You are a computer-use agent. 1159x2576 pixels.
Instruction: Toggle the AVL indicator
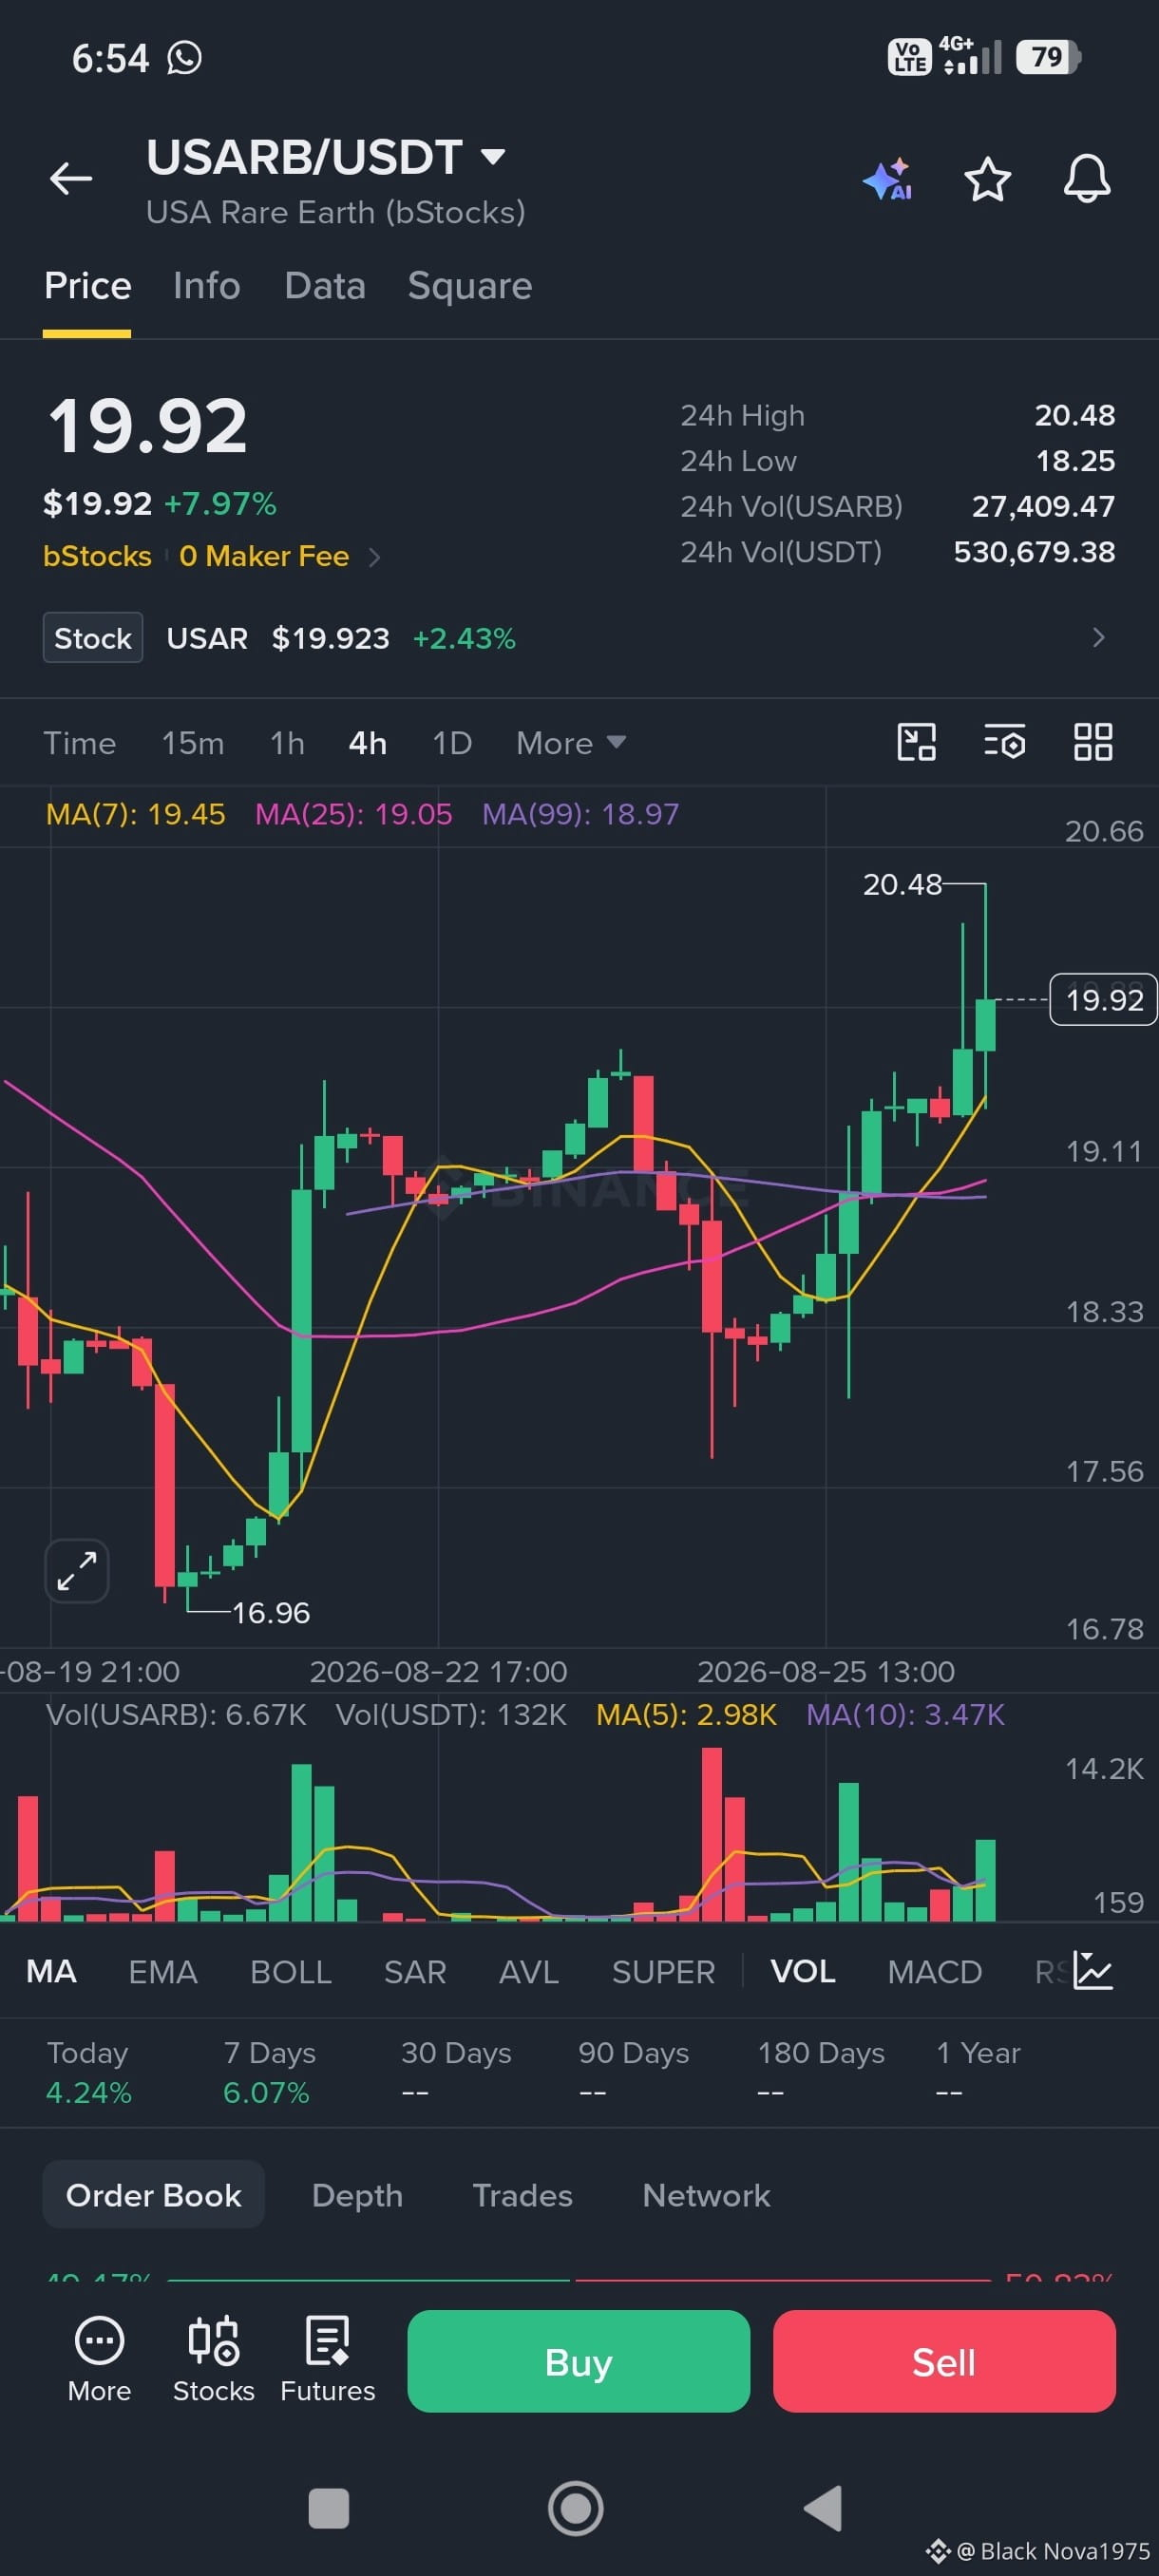click(x=529, y=1971)
